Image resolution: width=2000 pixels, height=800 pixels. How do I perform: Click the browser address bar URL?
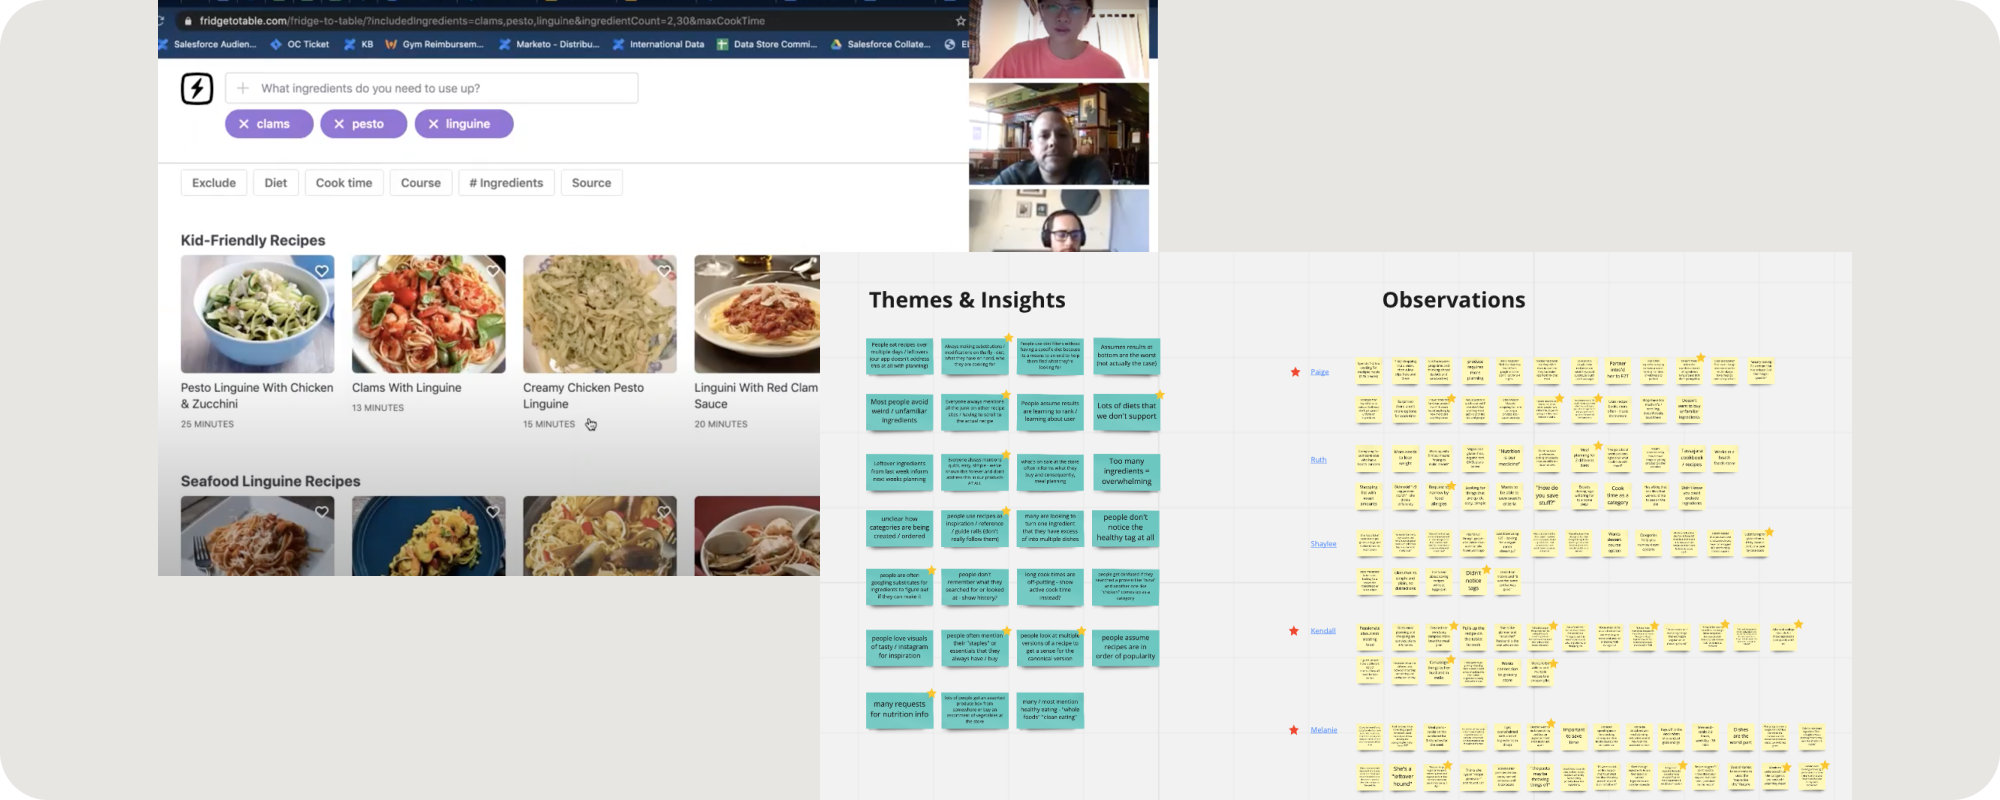[482, 20]
